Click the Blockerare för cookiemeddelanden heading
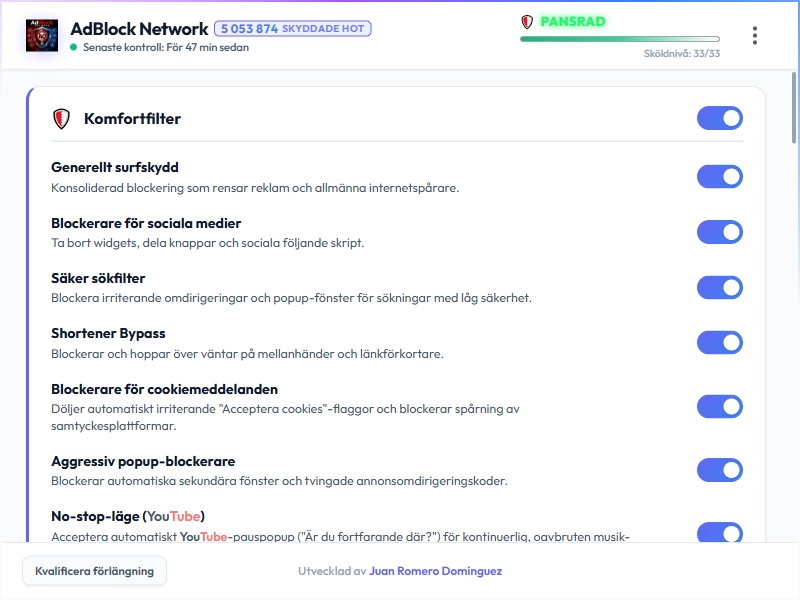Image resolution: width=800 pixels, height=600 pixels. tap(164, 389)
